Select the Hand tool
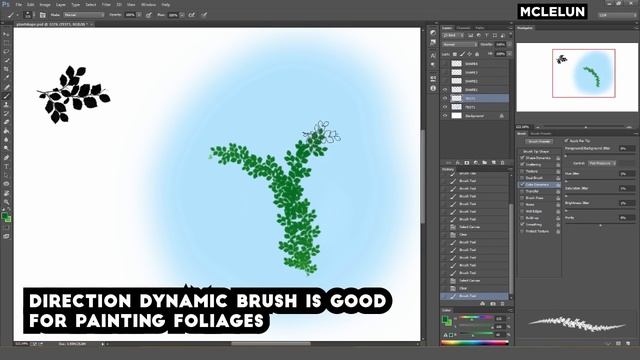640x360 pixels. point(6,193)
